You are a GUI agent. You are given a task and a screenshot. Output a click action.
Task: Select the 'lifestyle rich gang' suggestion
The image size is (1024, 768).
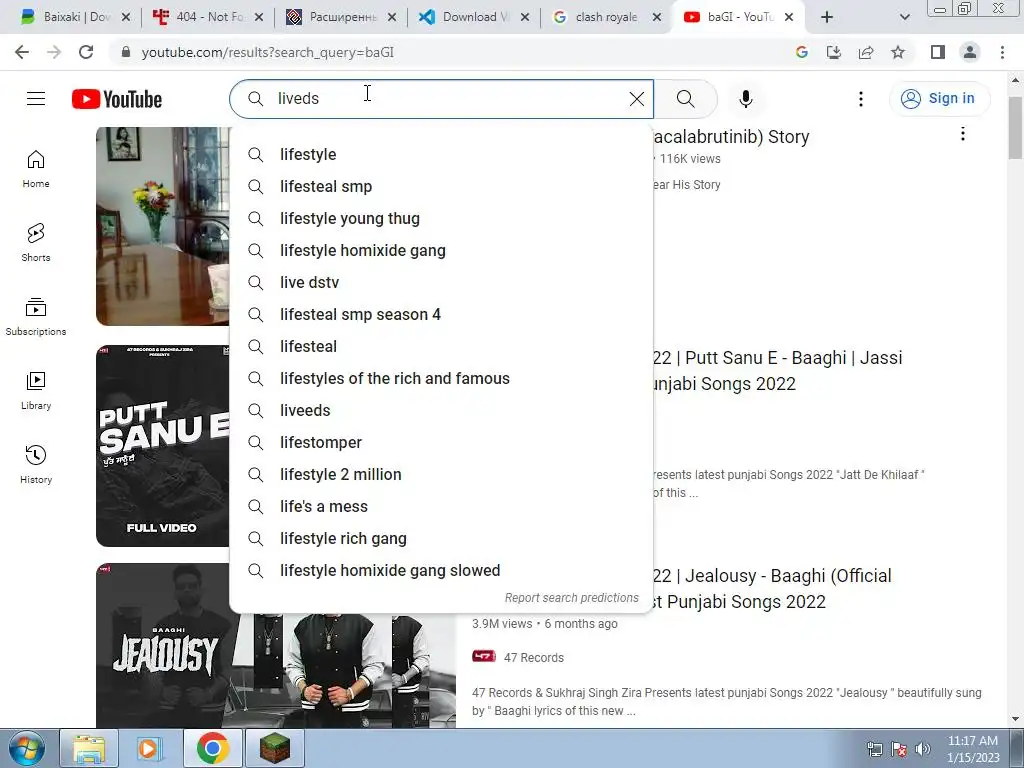441,538
